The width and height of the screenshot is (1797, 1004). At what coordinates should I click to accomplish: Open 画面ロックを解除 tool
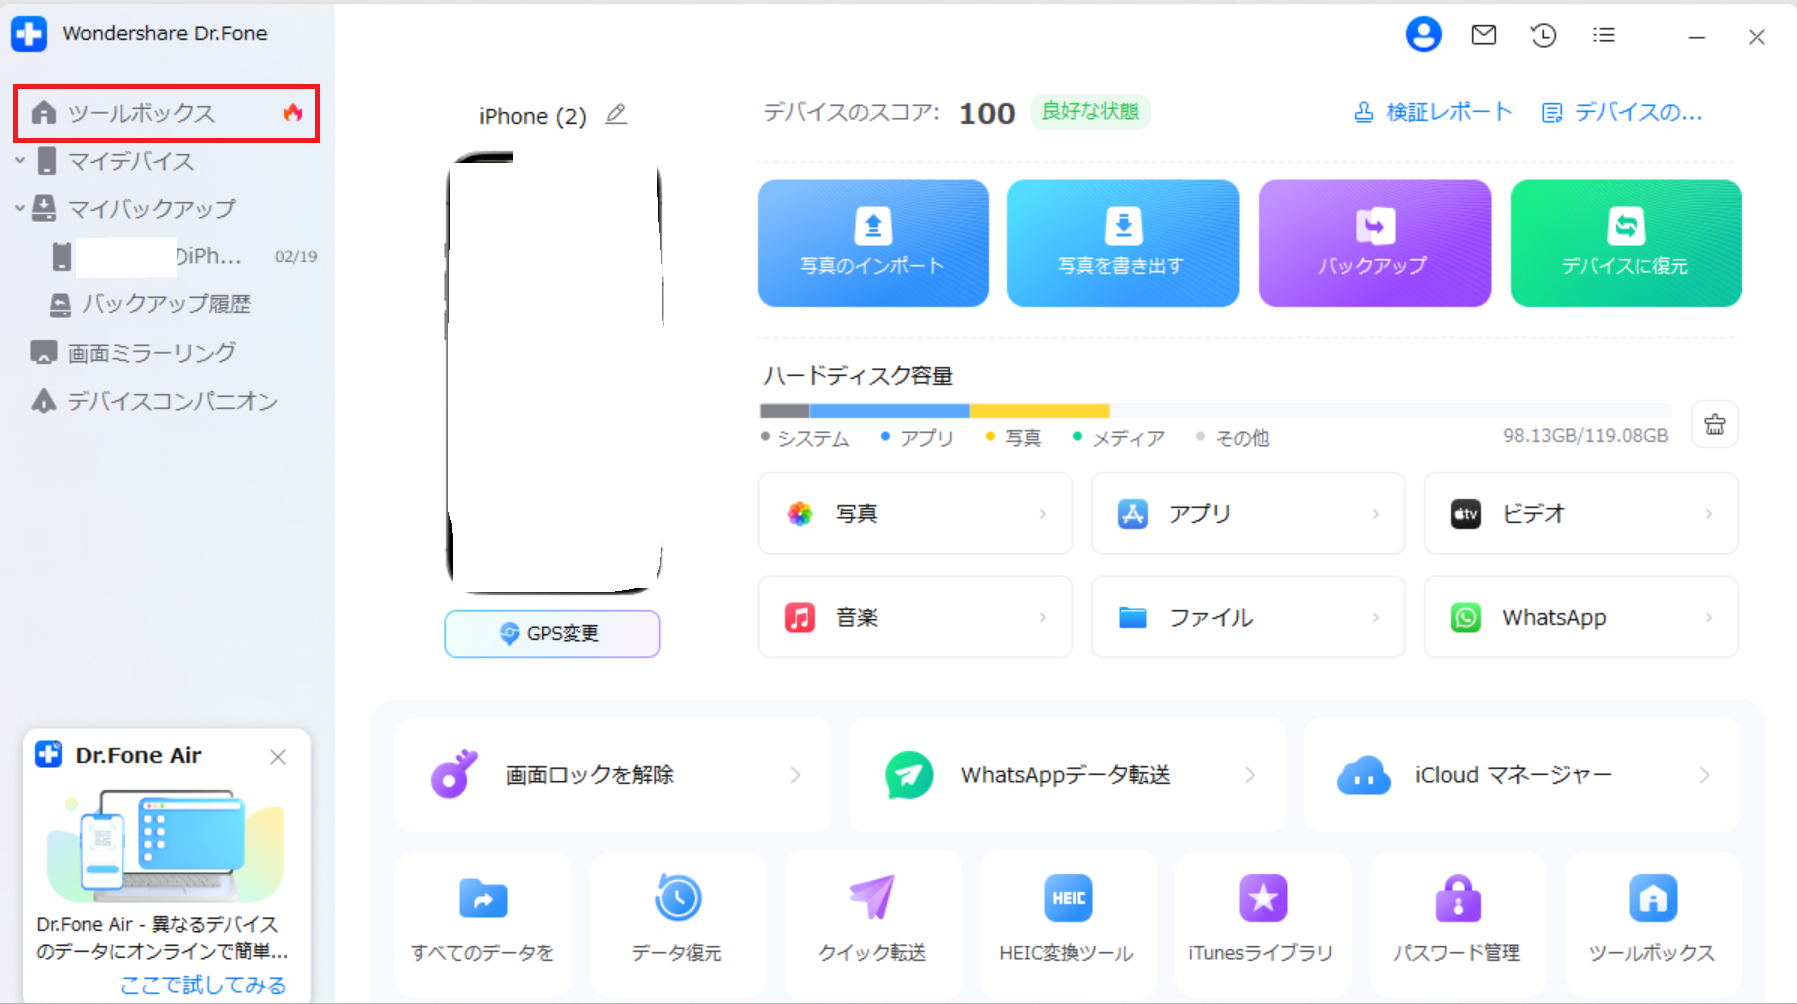[x=613, y=775]
